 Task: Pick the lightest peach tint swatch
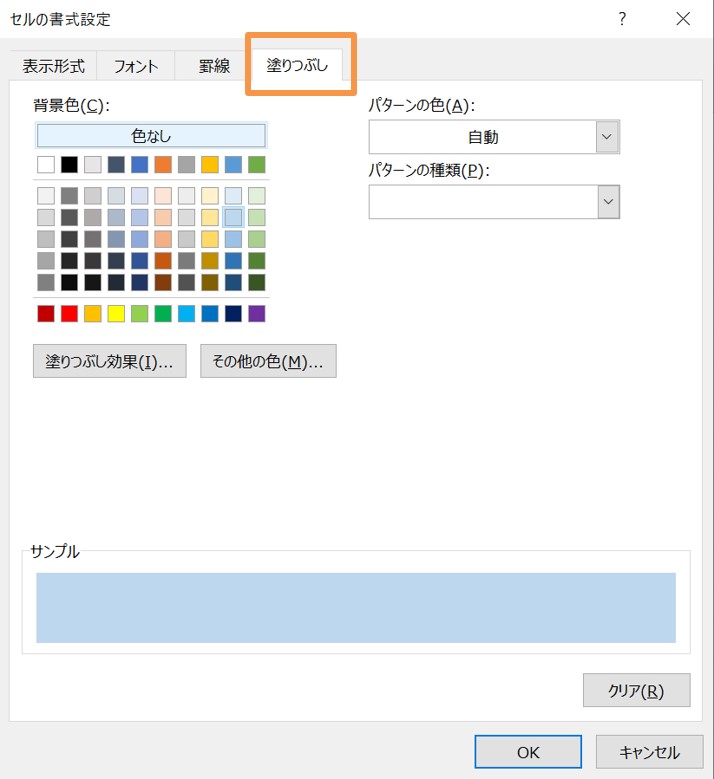click(x=163, y=195)
